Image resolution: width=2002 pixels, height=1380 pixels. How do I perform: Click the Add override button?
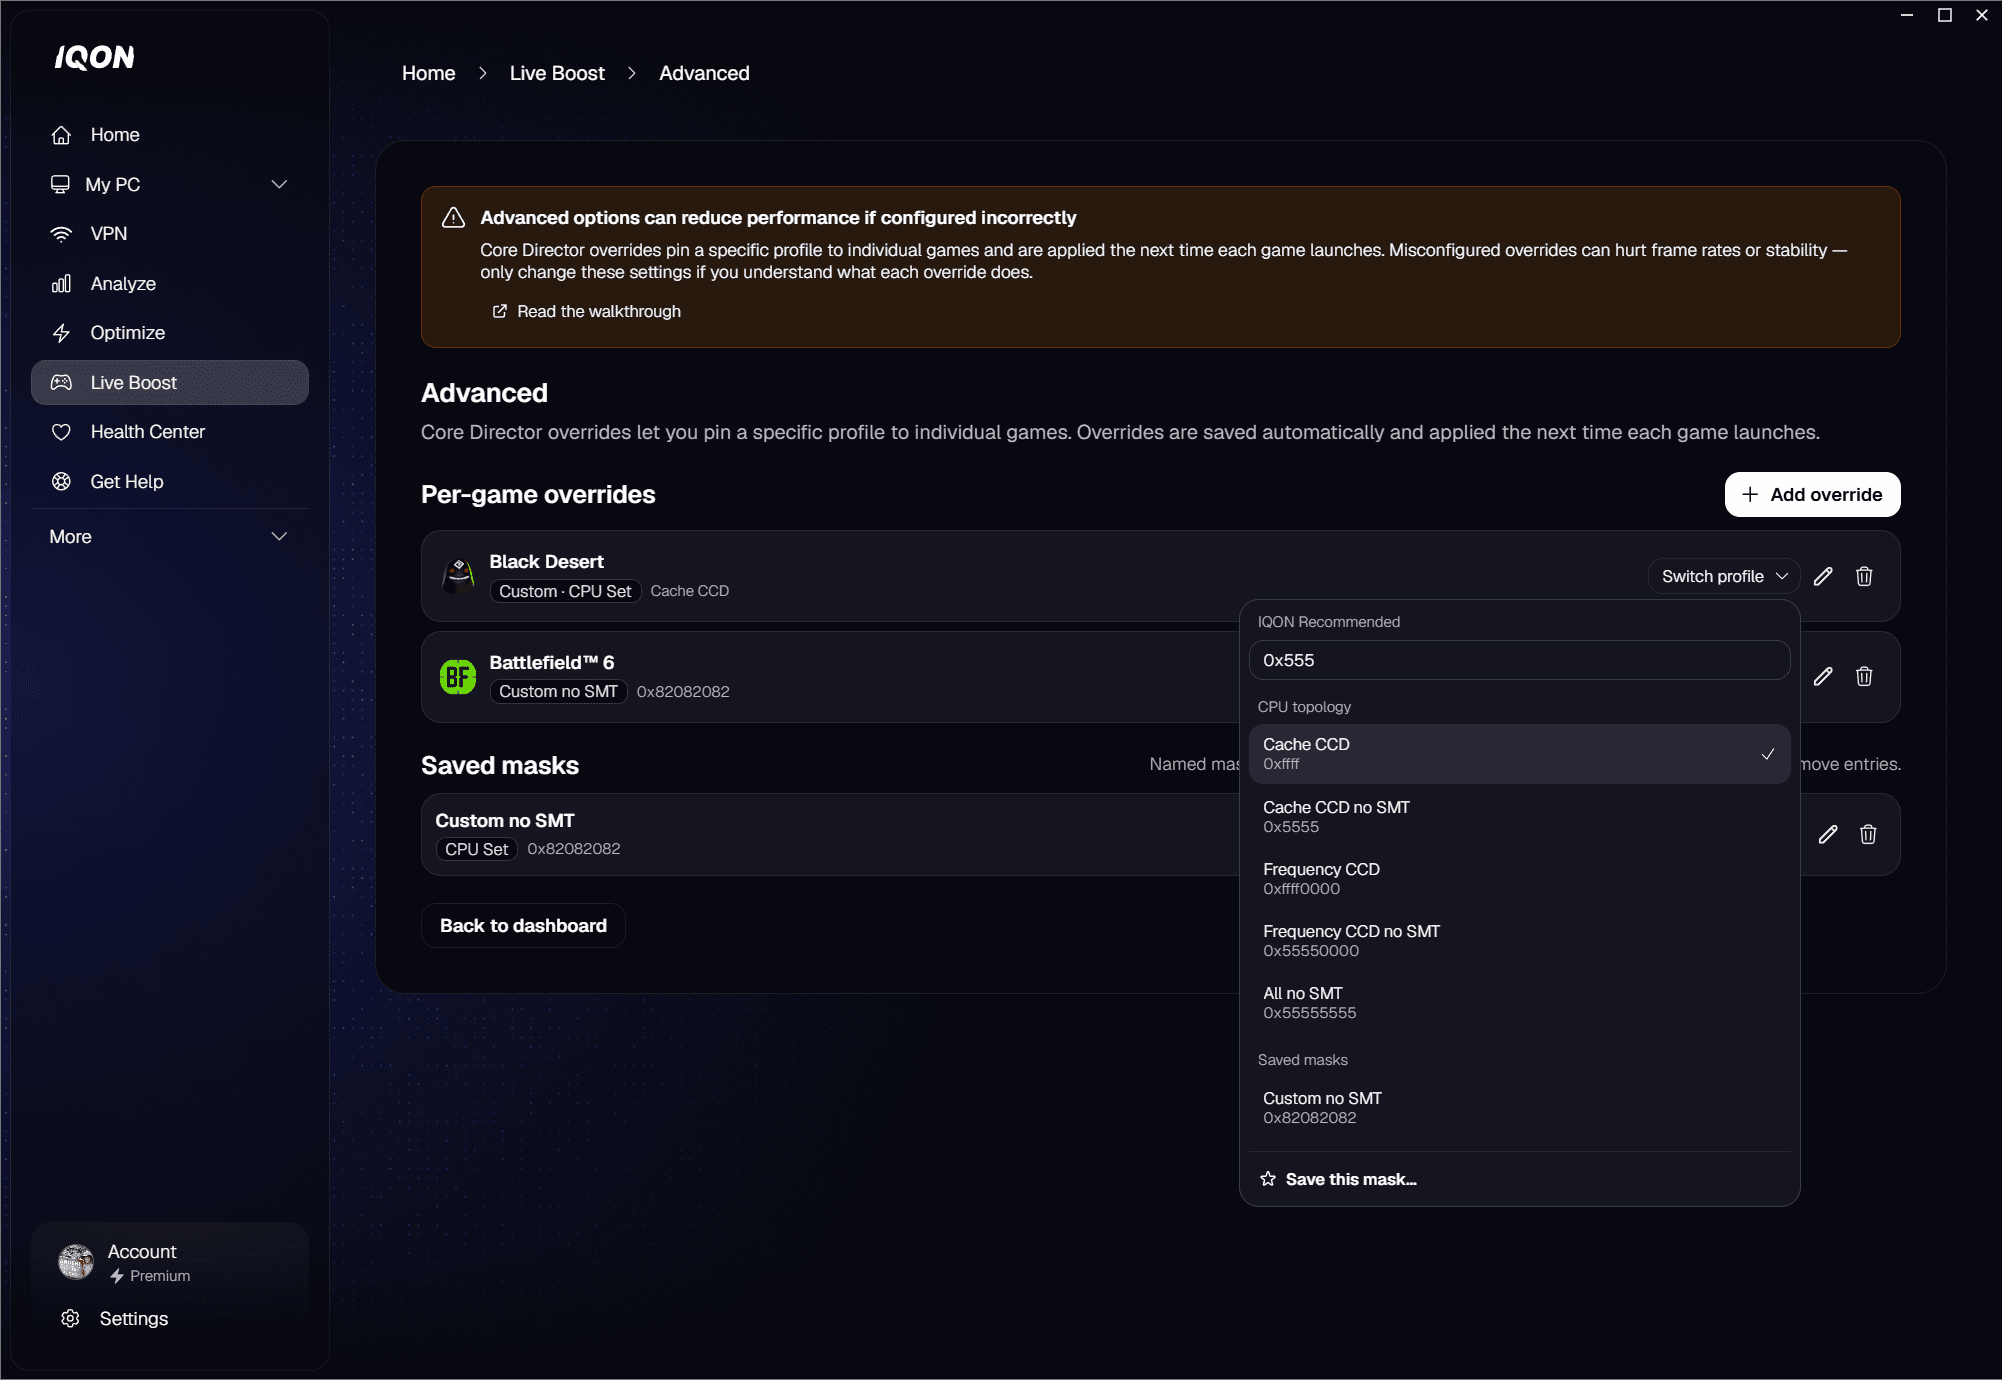pyautogui.click(x=1812, y=495)
